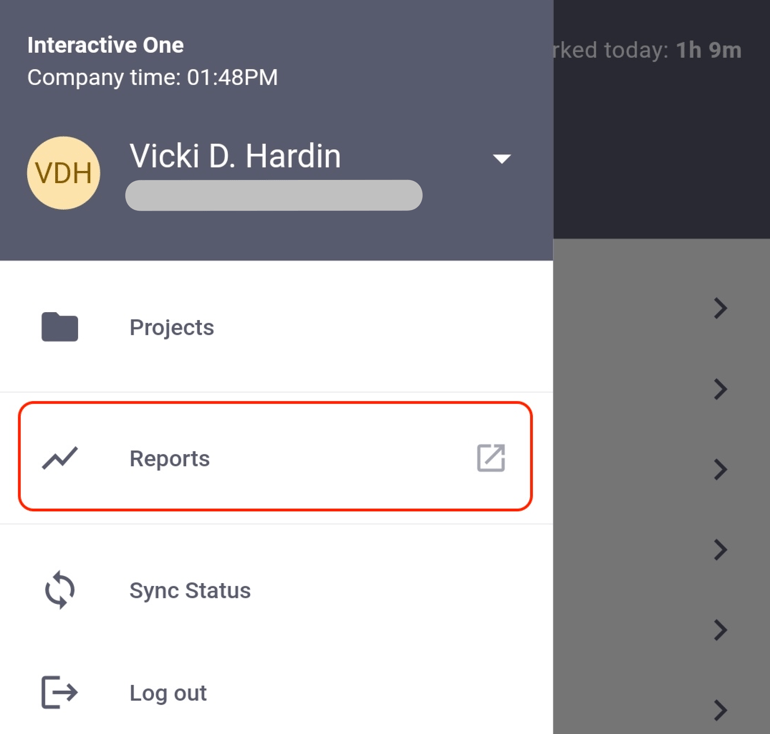Click the worked today 1h 9m text

(650, 50)
